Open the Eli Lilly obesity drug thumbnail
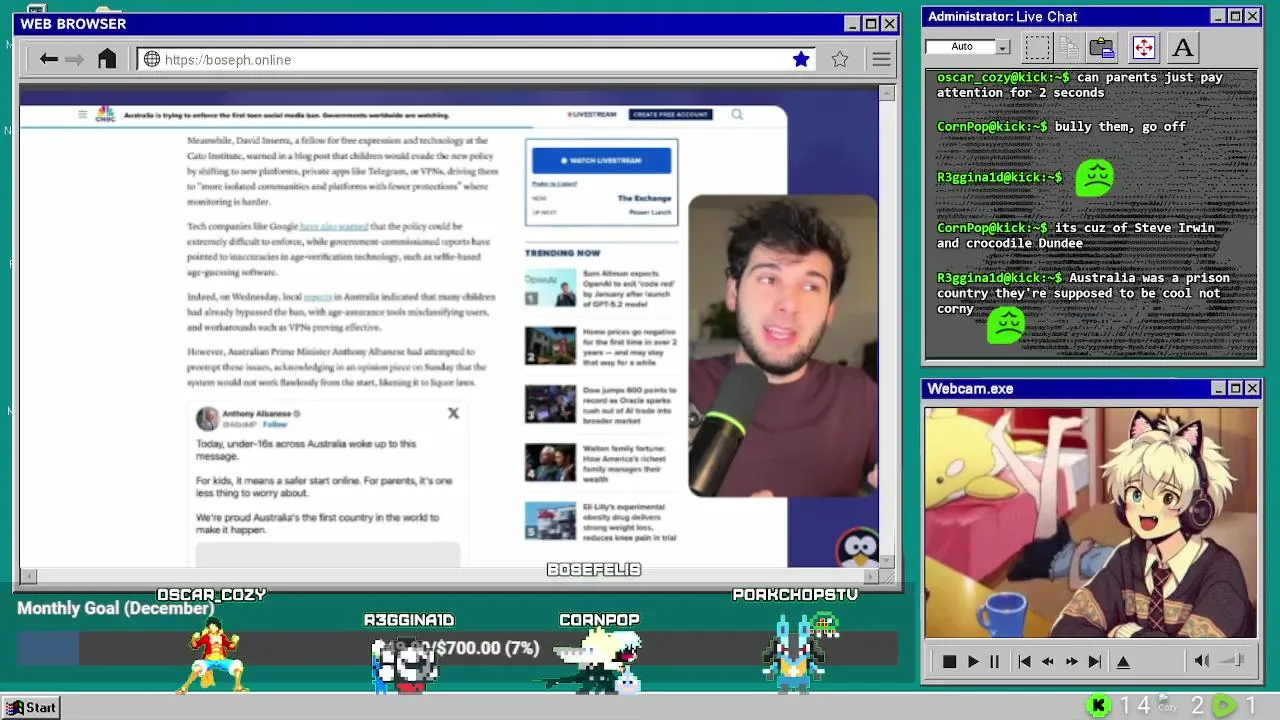1280x720 pixels. (x=550, y=521)
